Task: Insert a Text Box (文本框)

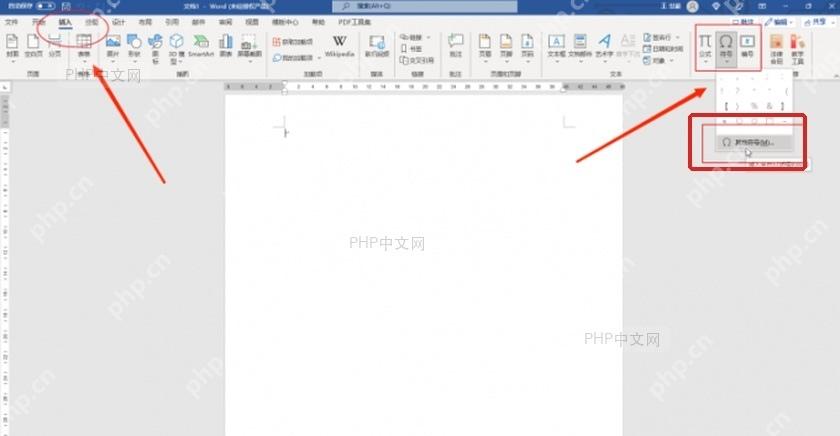Action: pos(556,47)
